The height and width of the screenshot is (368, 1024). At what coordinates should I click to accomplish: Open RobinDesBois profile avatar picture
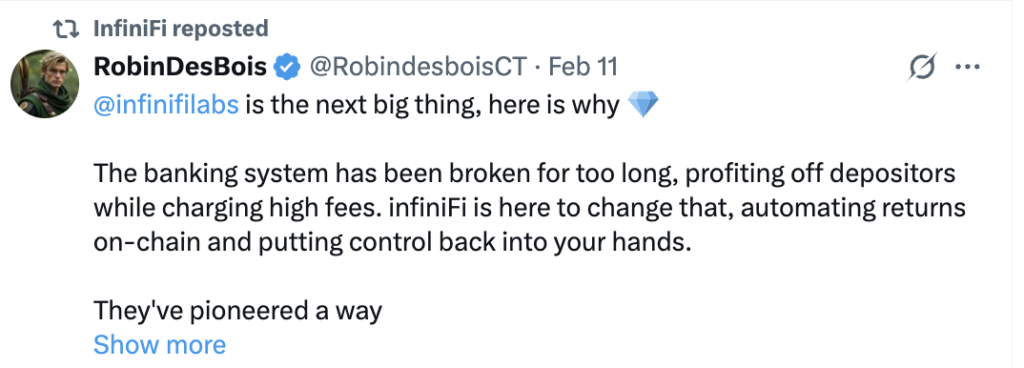[x=44, y=84]
